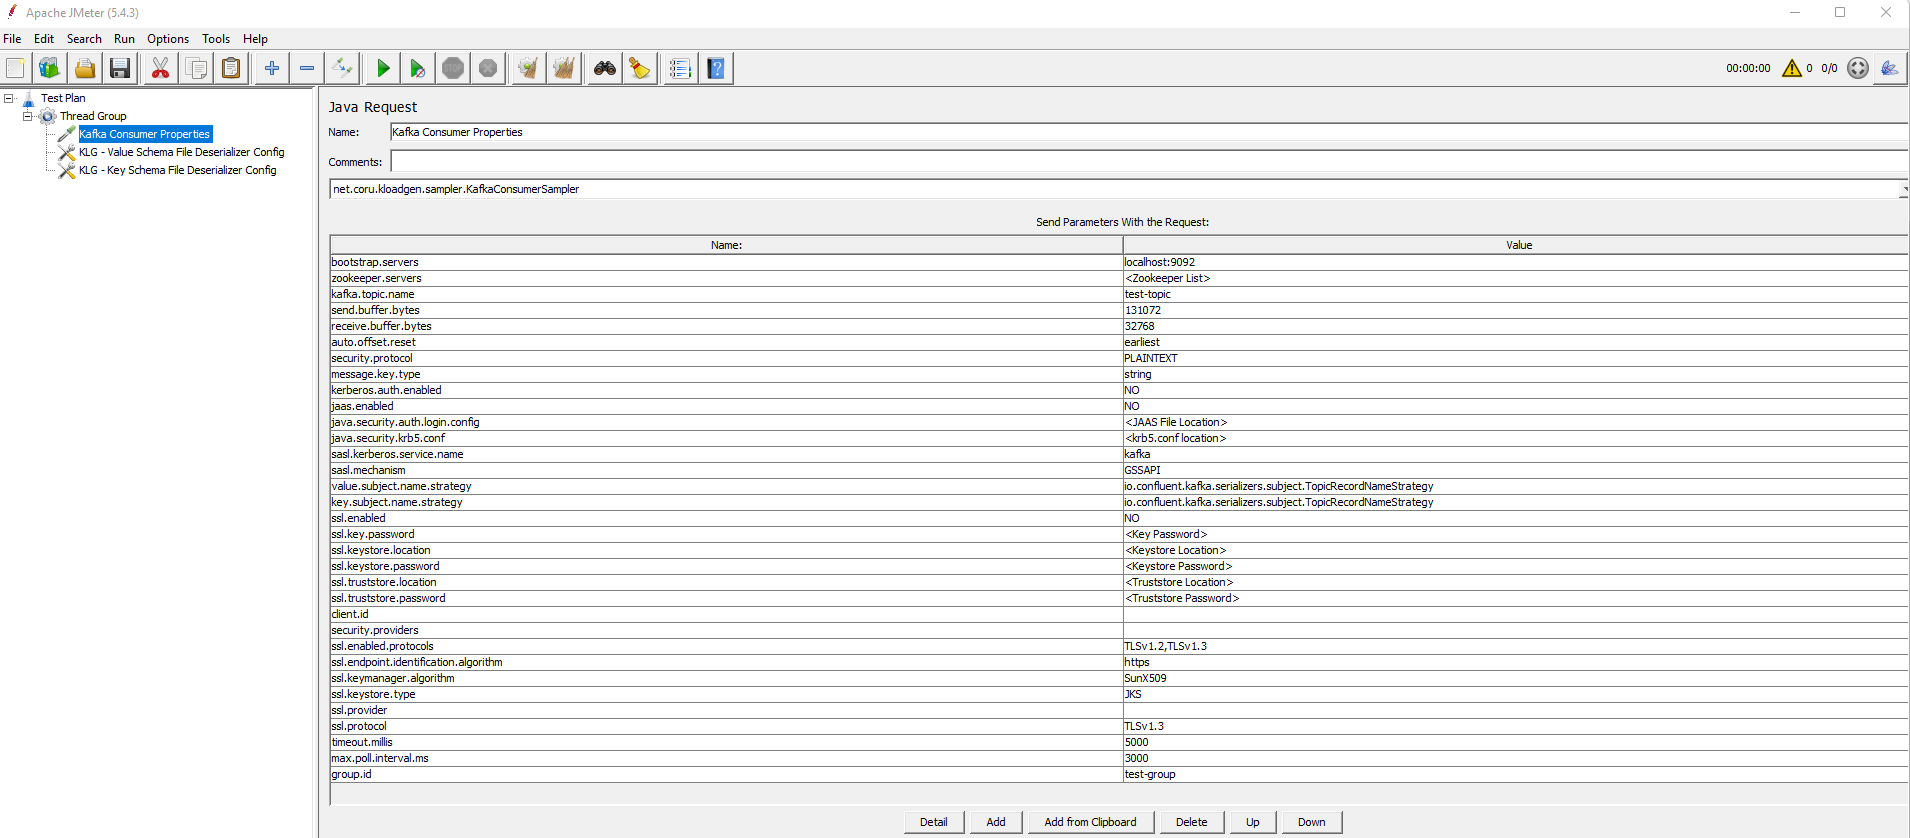Open the Help menu
1910x838 pixels.
[x=255, y=39]
